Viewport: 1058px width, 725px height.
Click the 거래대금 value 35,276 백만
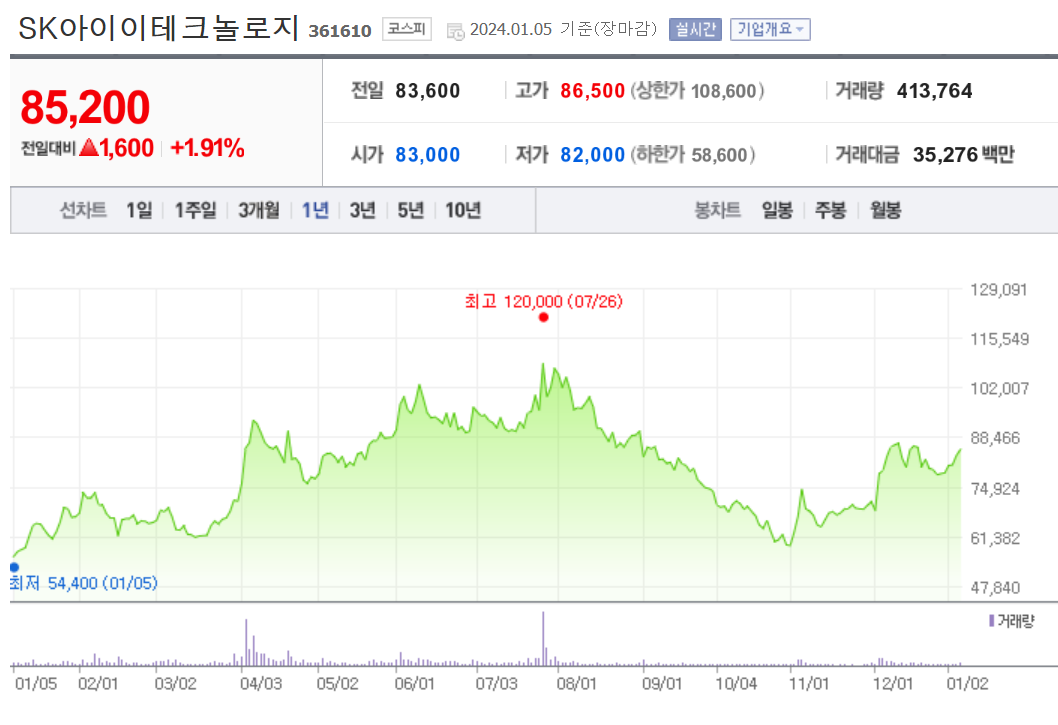coord(964,155)
